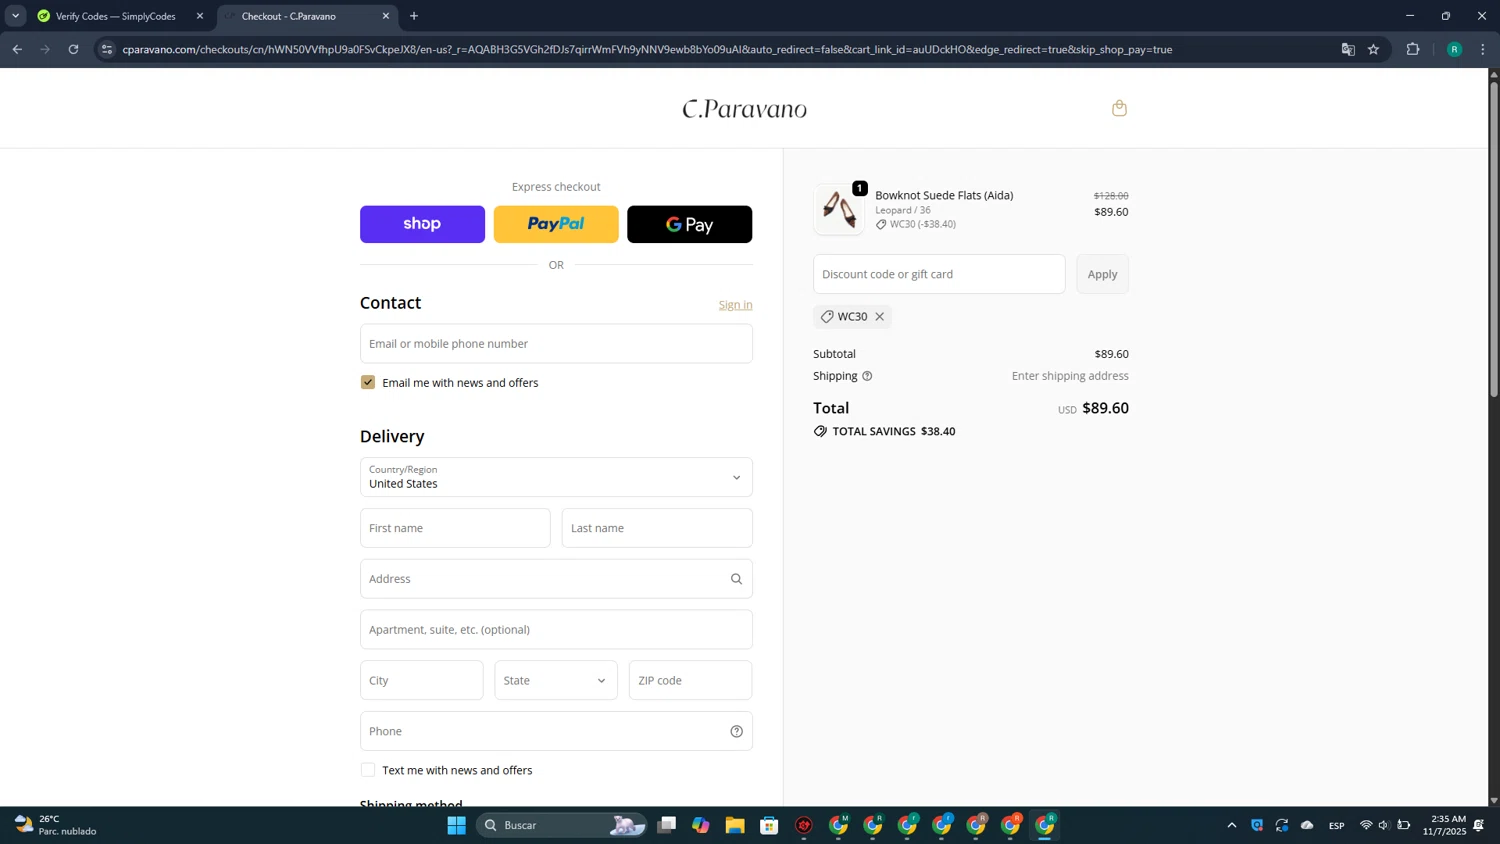The image size is (1500, 844).
Task: Open the Chrome profile avatar
Action: pos(1454,49)
